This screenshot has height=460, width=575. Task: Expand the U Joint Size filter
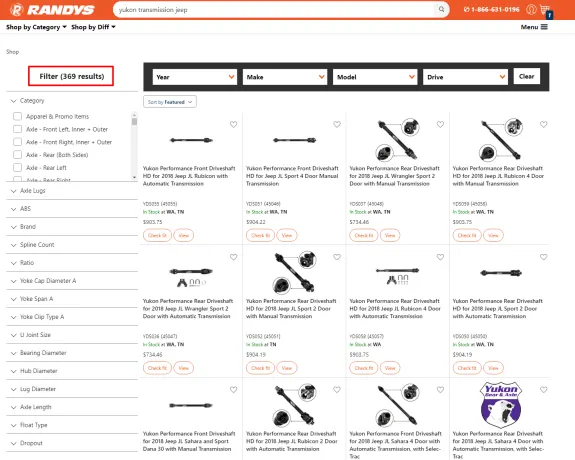pos(72,335)
